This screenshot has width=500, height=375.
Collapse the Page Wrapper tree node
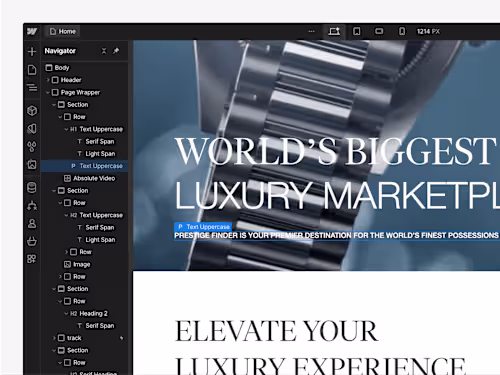[x=48, y=92]
